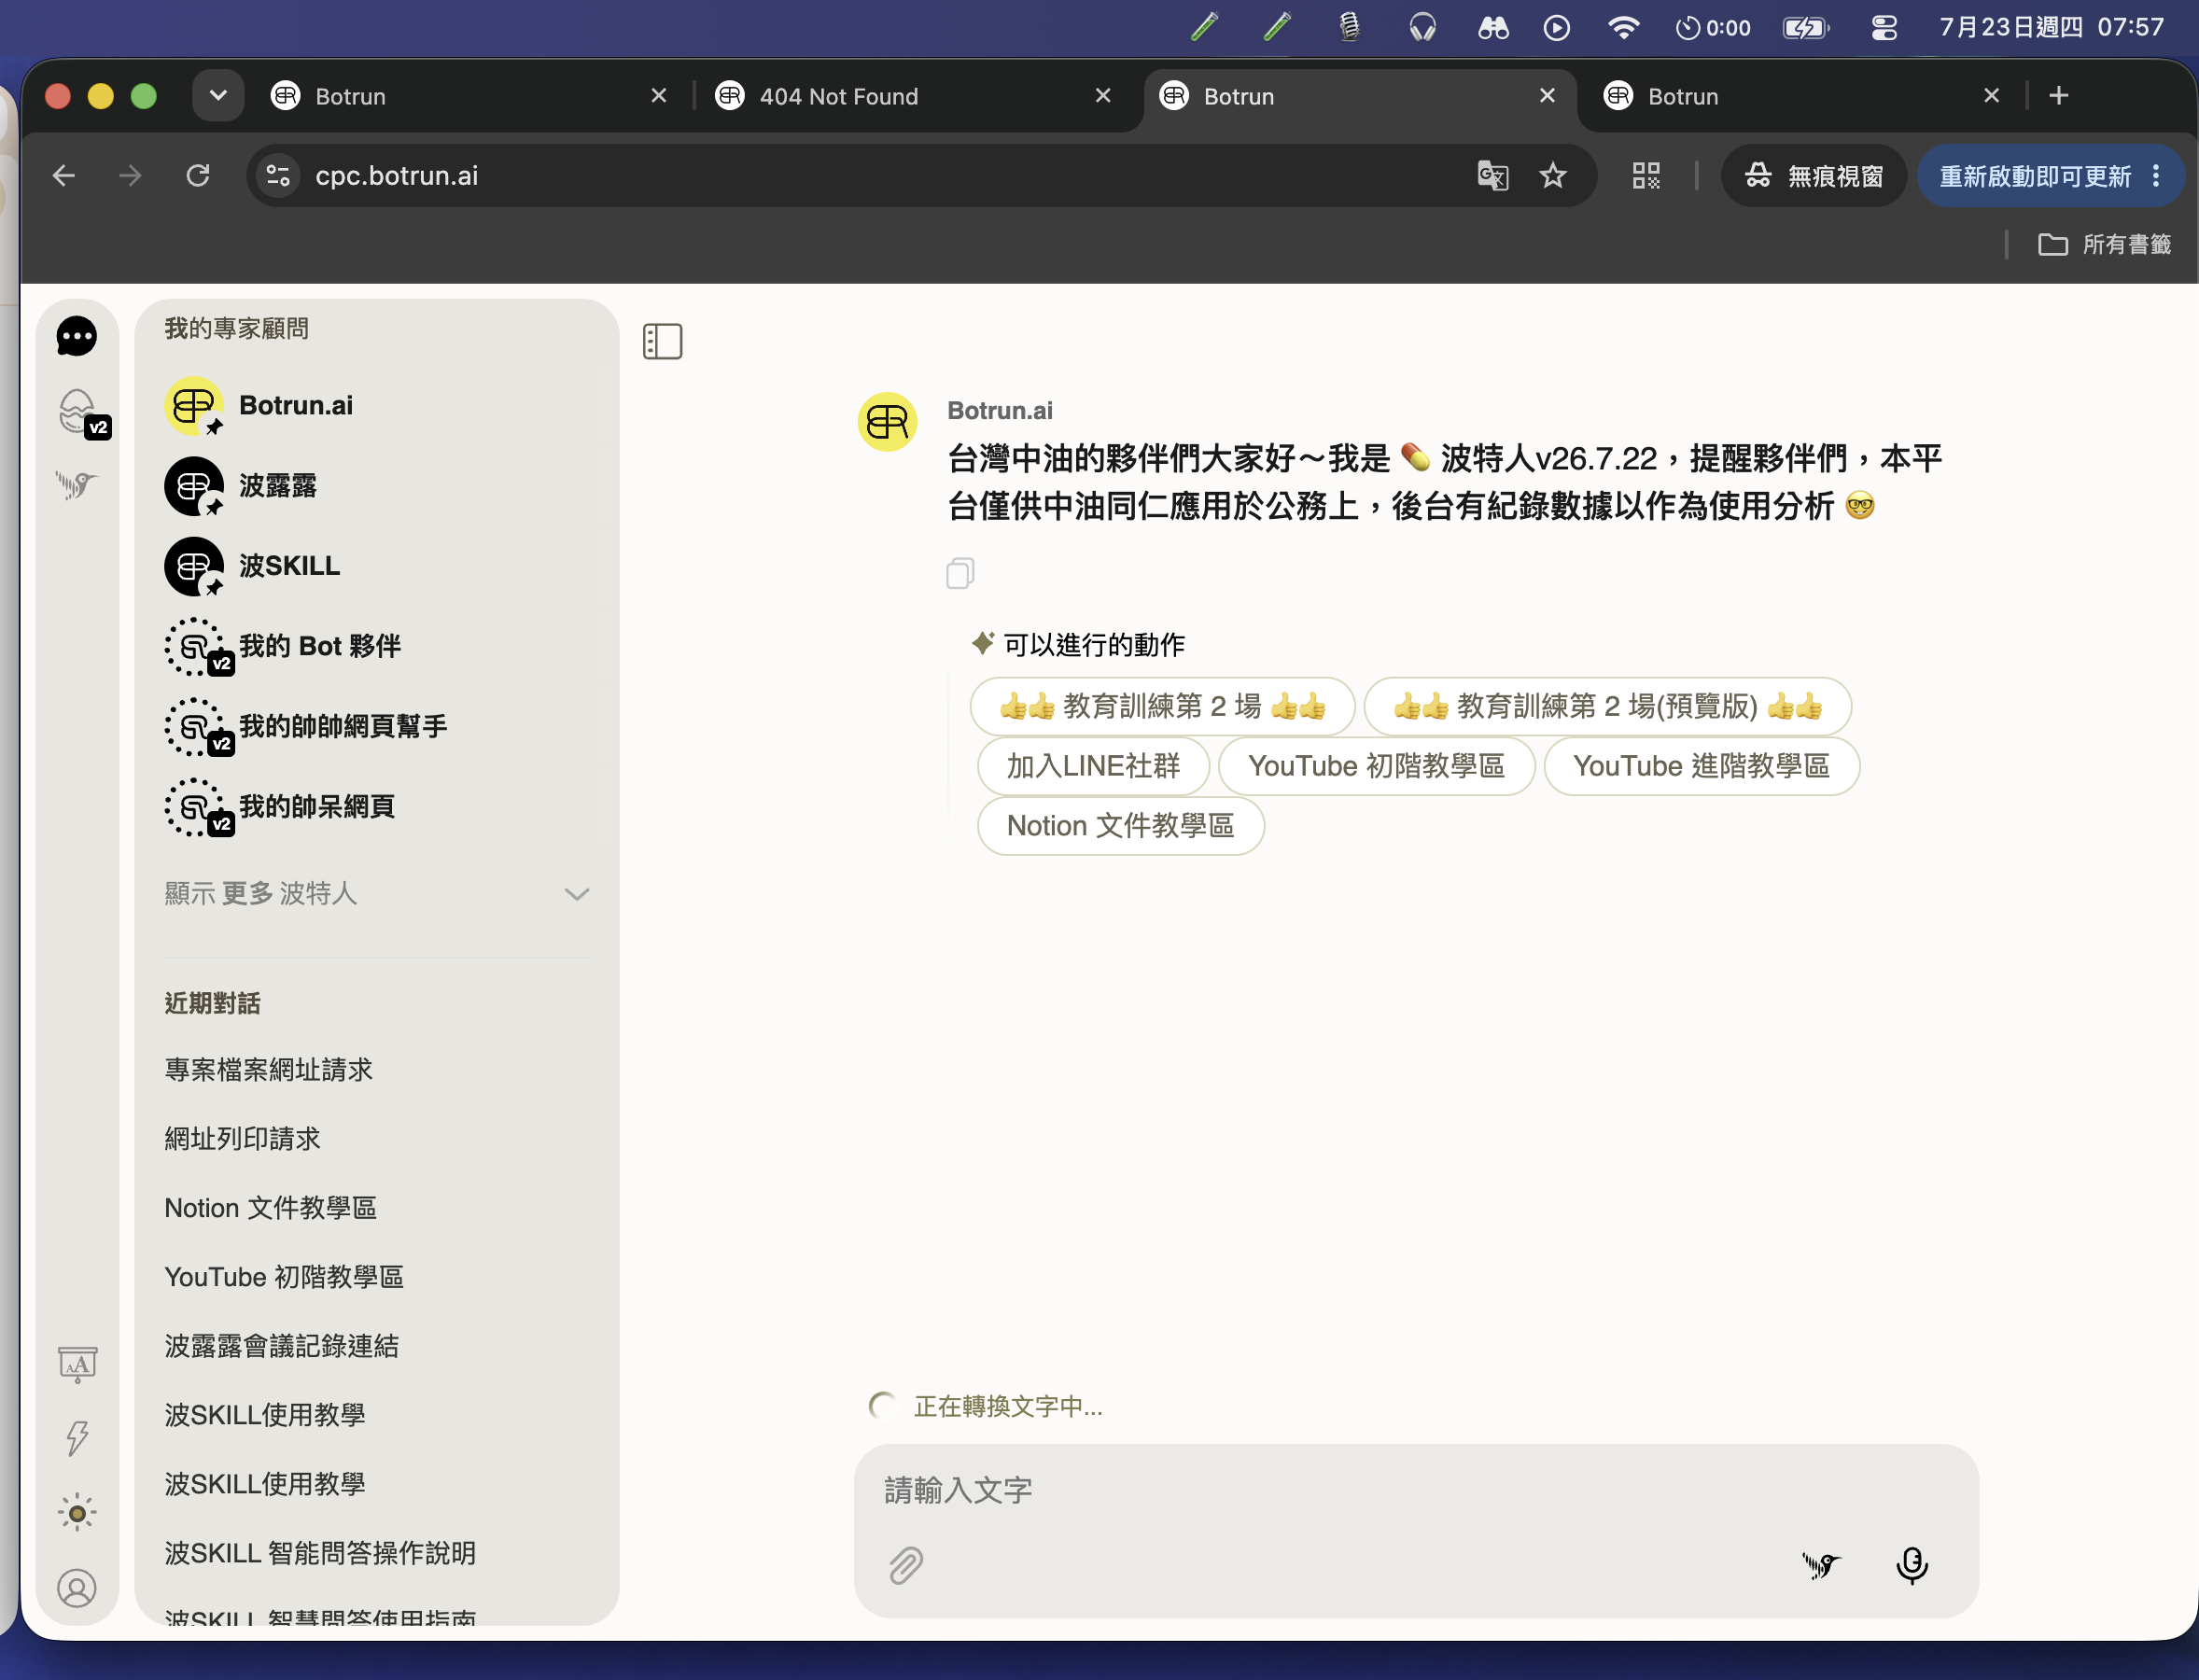Screen dimensions: 2199x1680
Task: Click the address bar URL cpc.botrun.ai
Action: click(397, 176)
